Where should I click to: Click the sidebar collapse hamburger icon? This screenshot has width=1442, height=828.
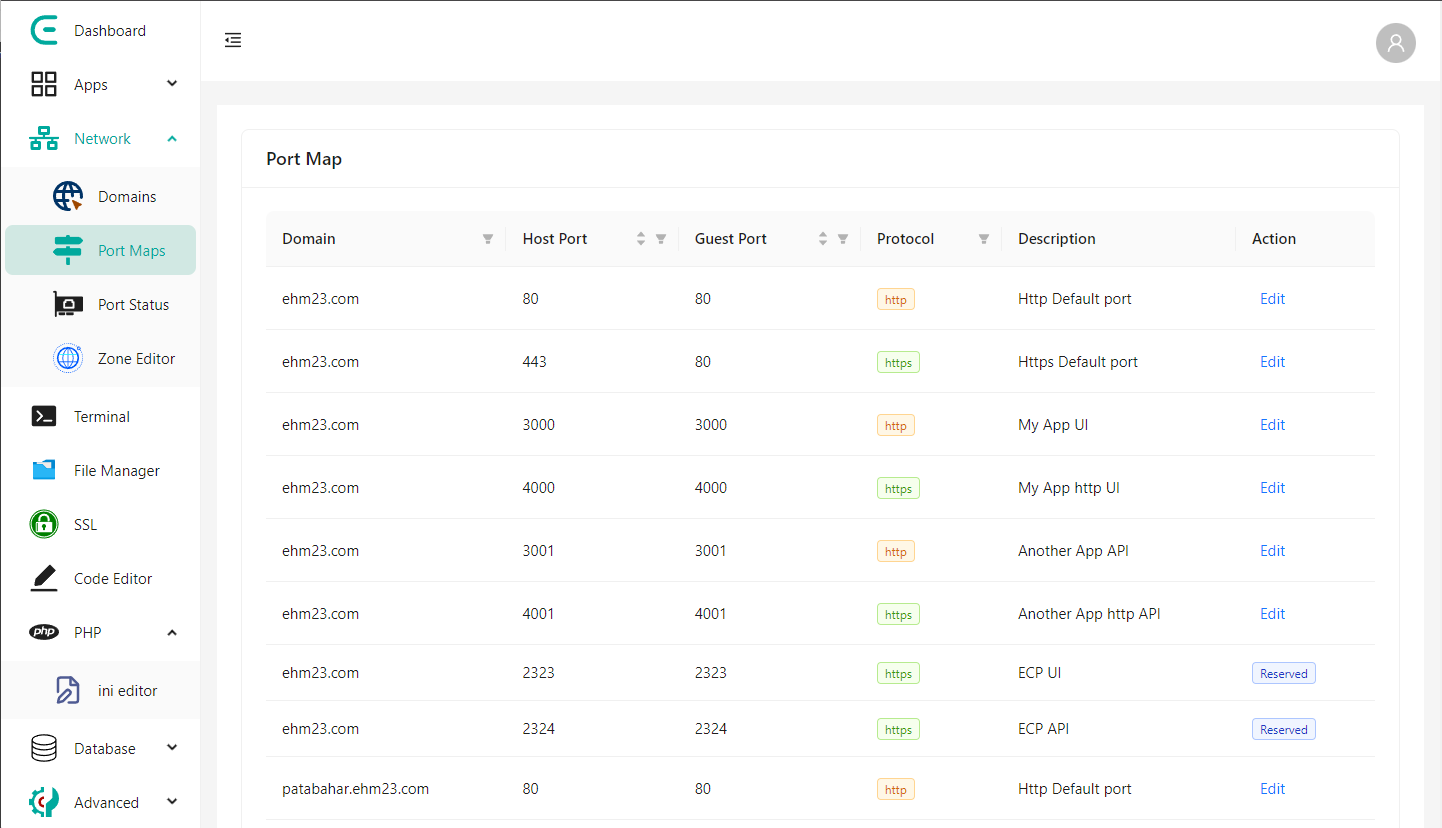click(233, 40)
